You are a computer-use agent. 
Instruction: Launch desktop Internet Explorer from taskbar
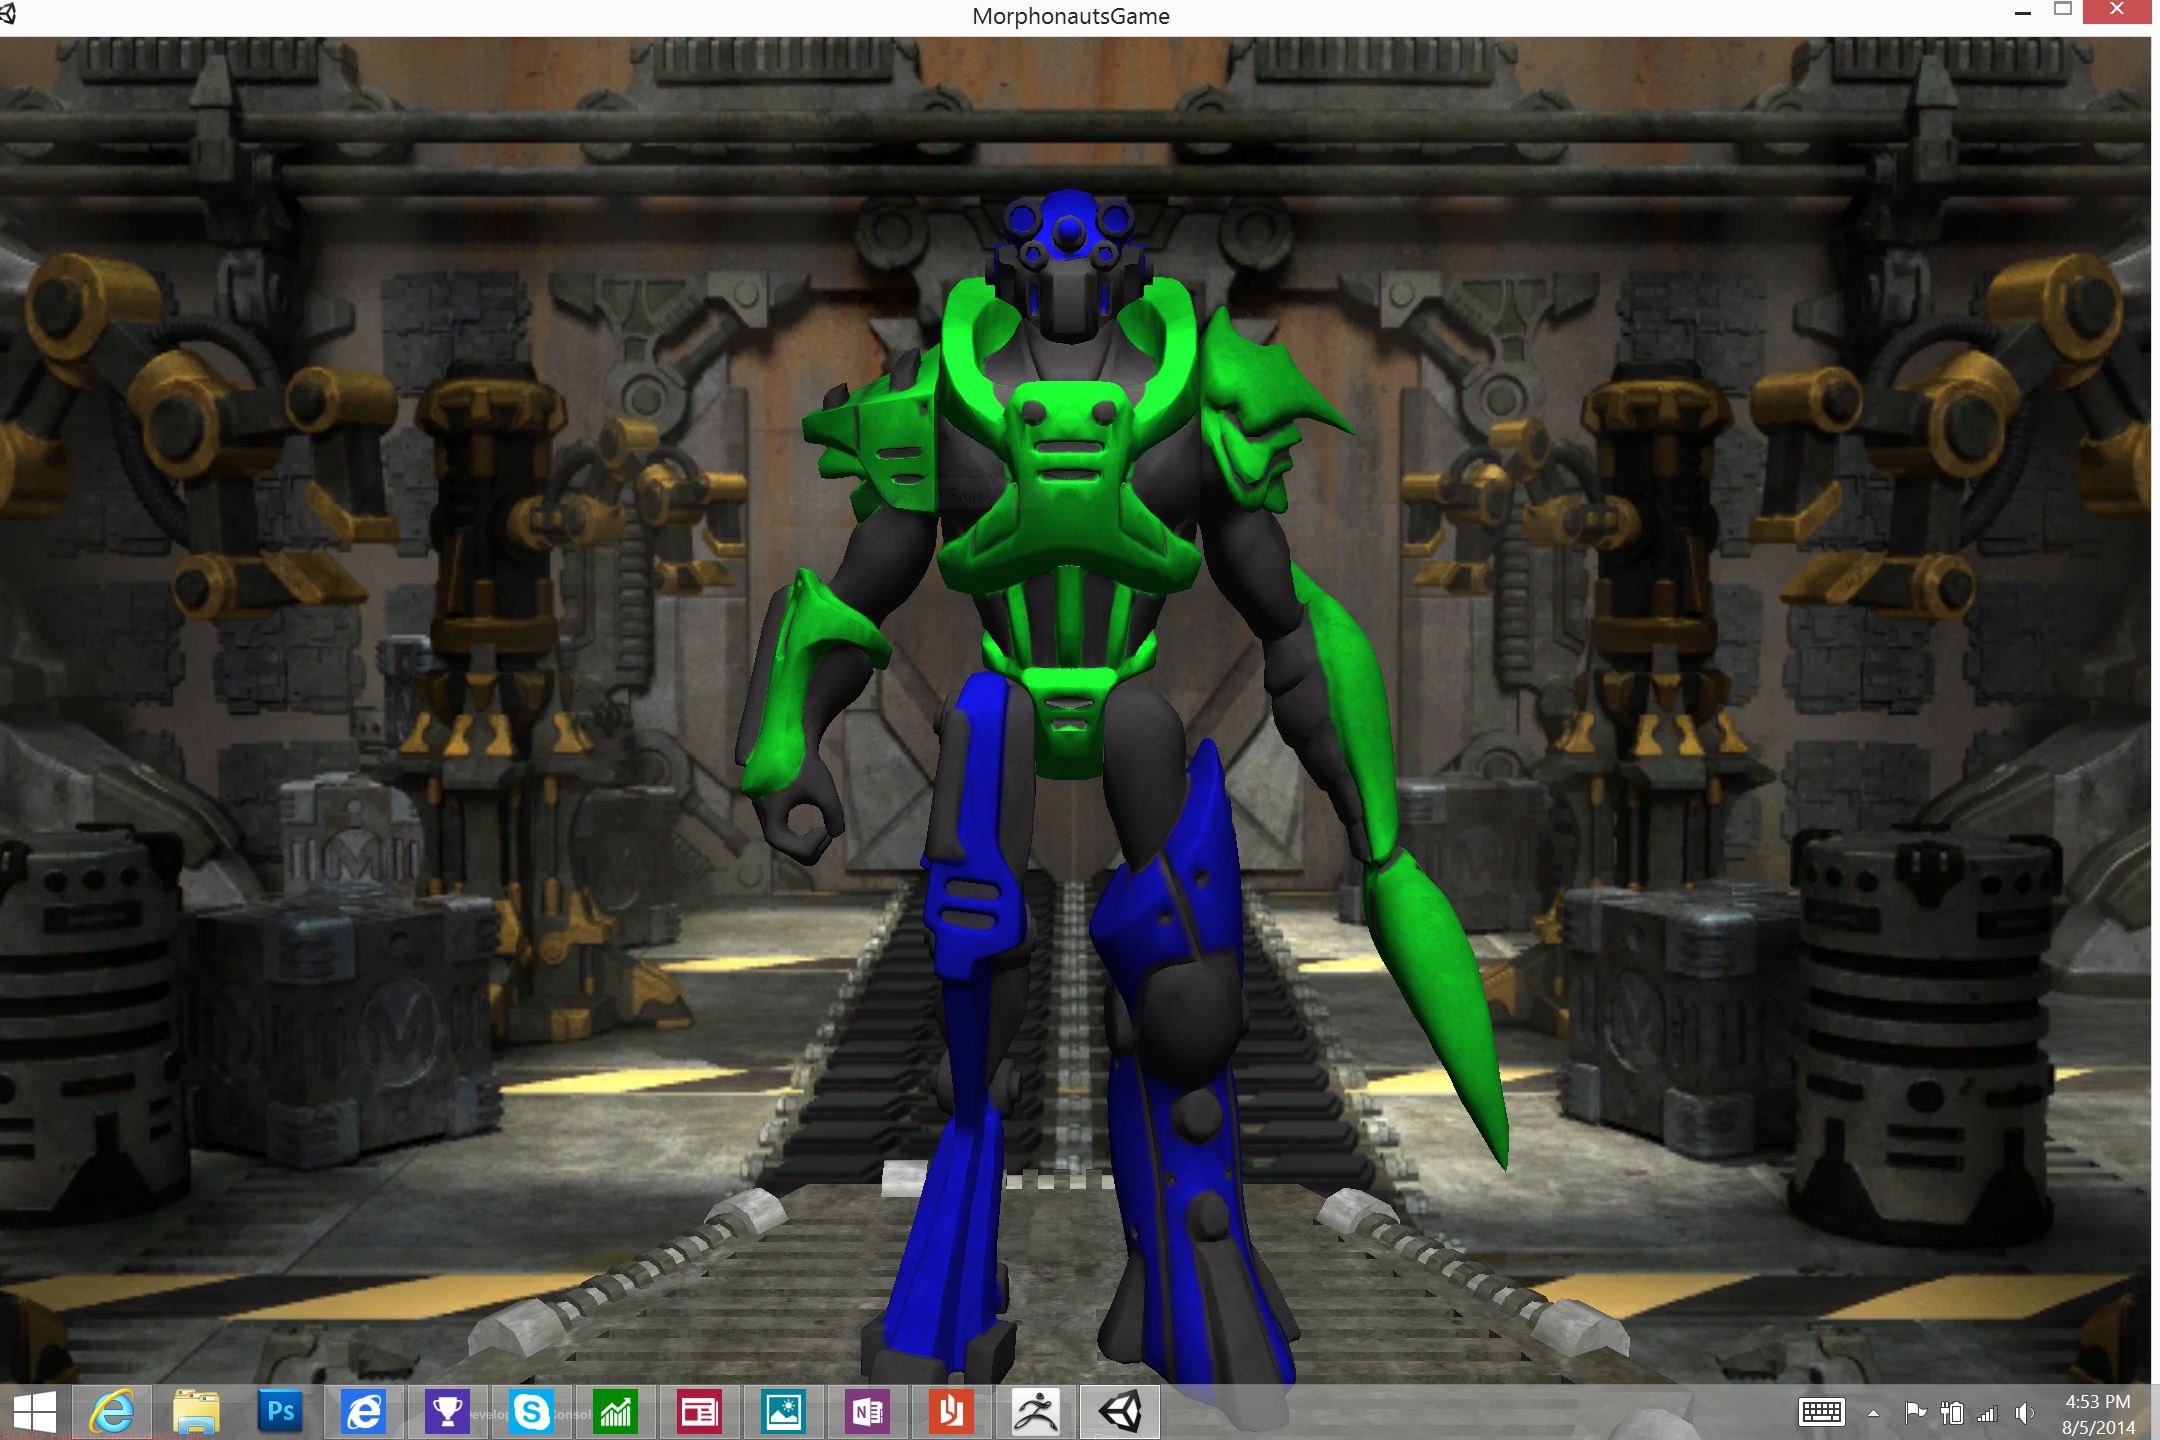(112, 1412)
